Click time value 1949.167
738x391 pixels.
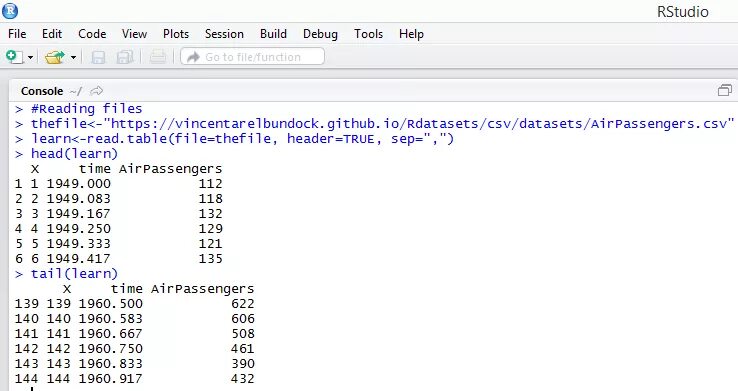pyautogui.click(x=79, y=214)
